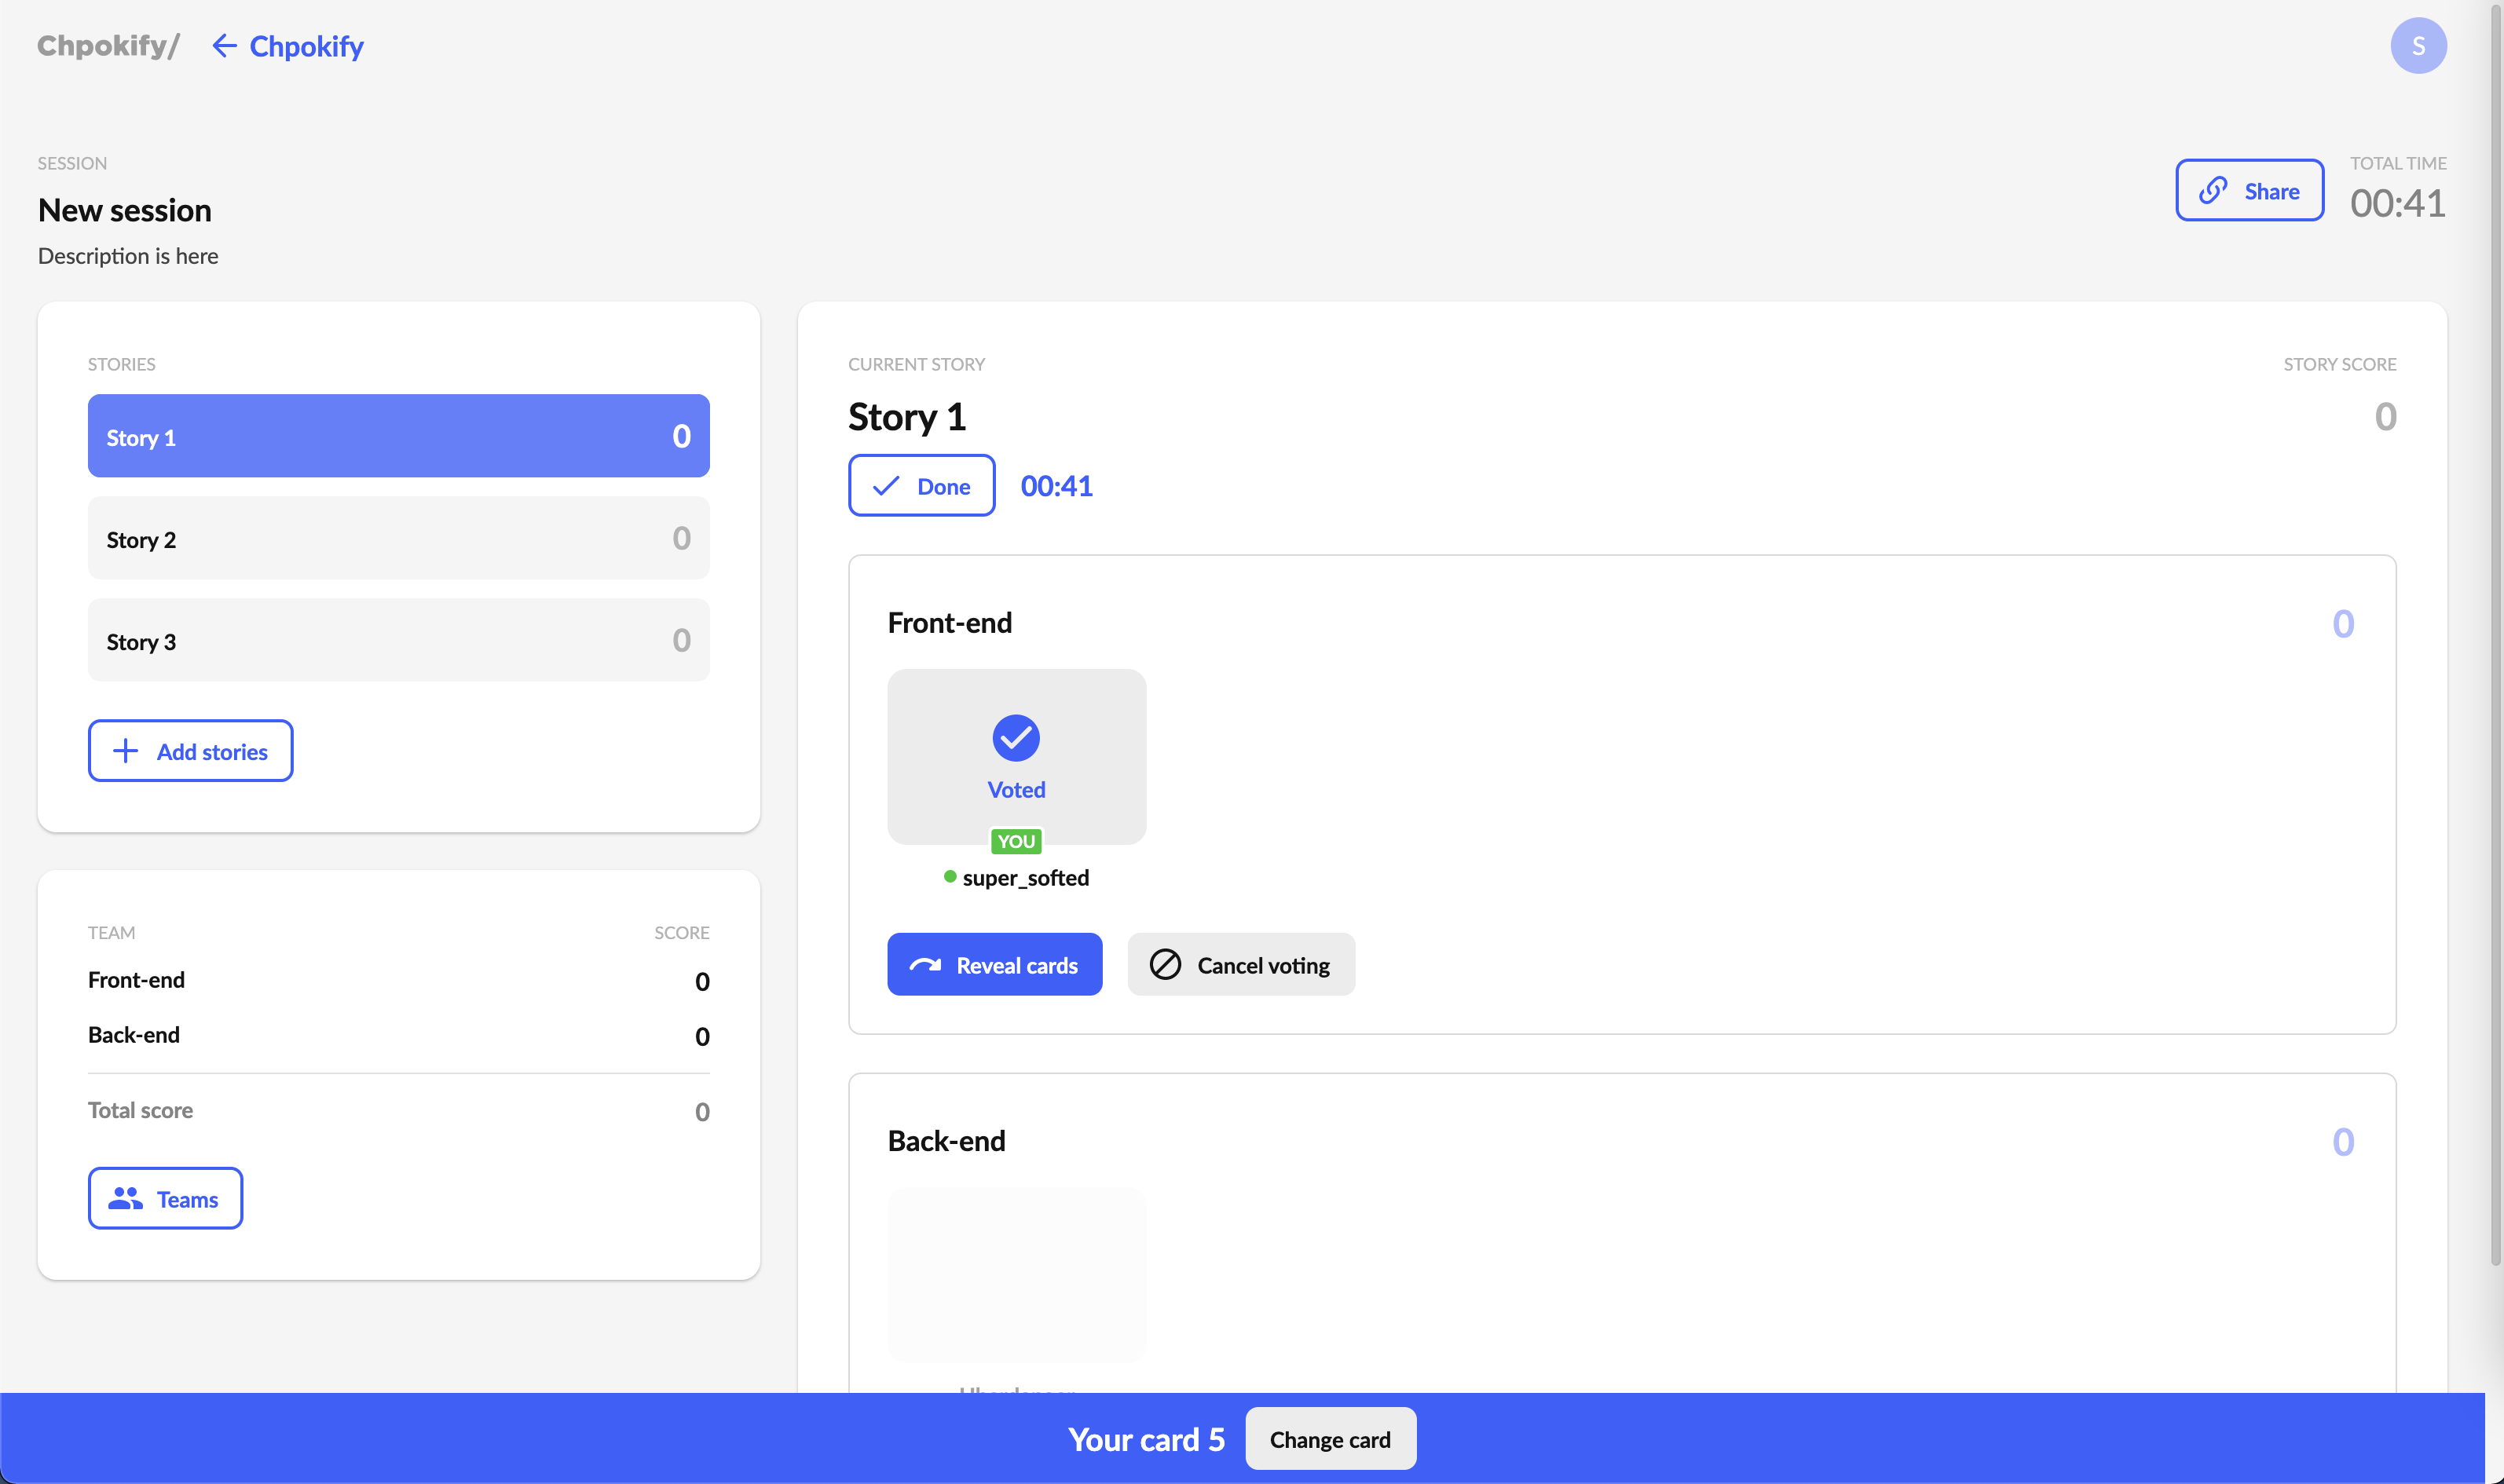The height and width of the screenshot is (1484, 2504).
Task: Click the blue Voted checkmark circle
Action: coord(1016,738)
